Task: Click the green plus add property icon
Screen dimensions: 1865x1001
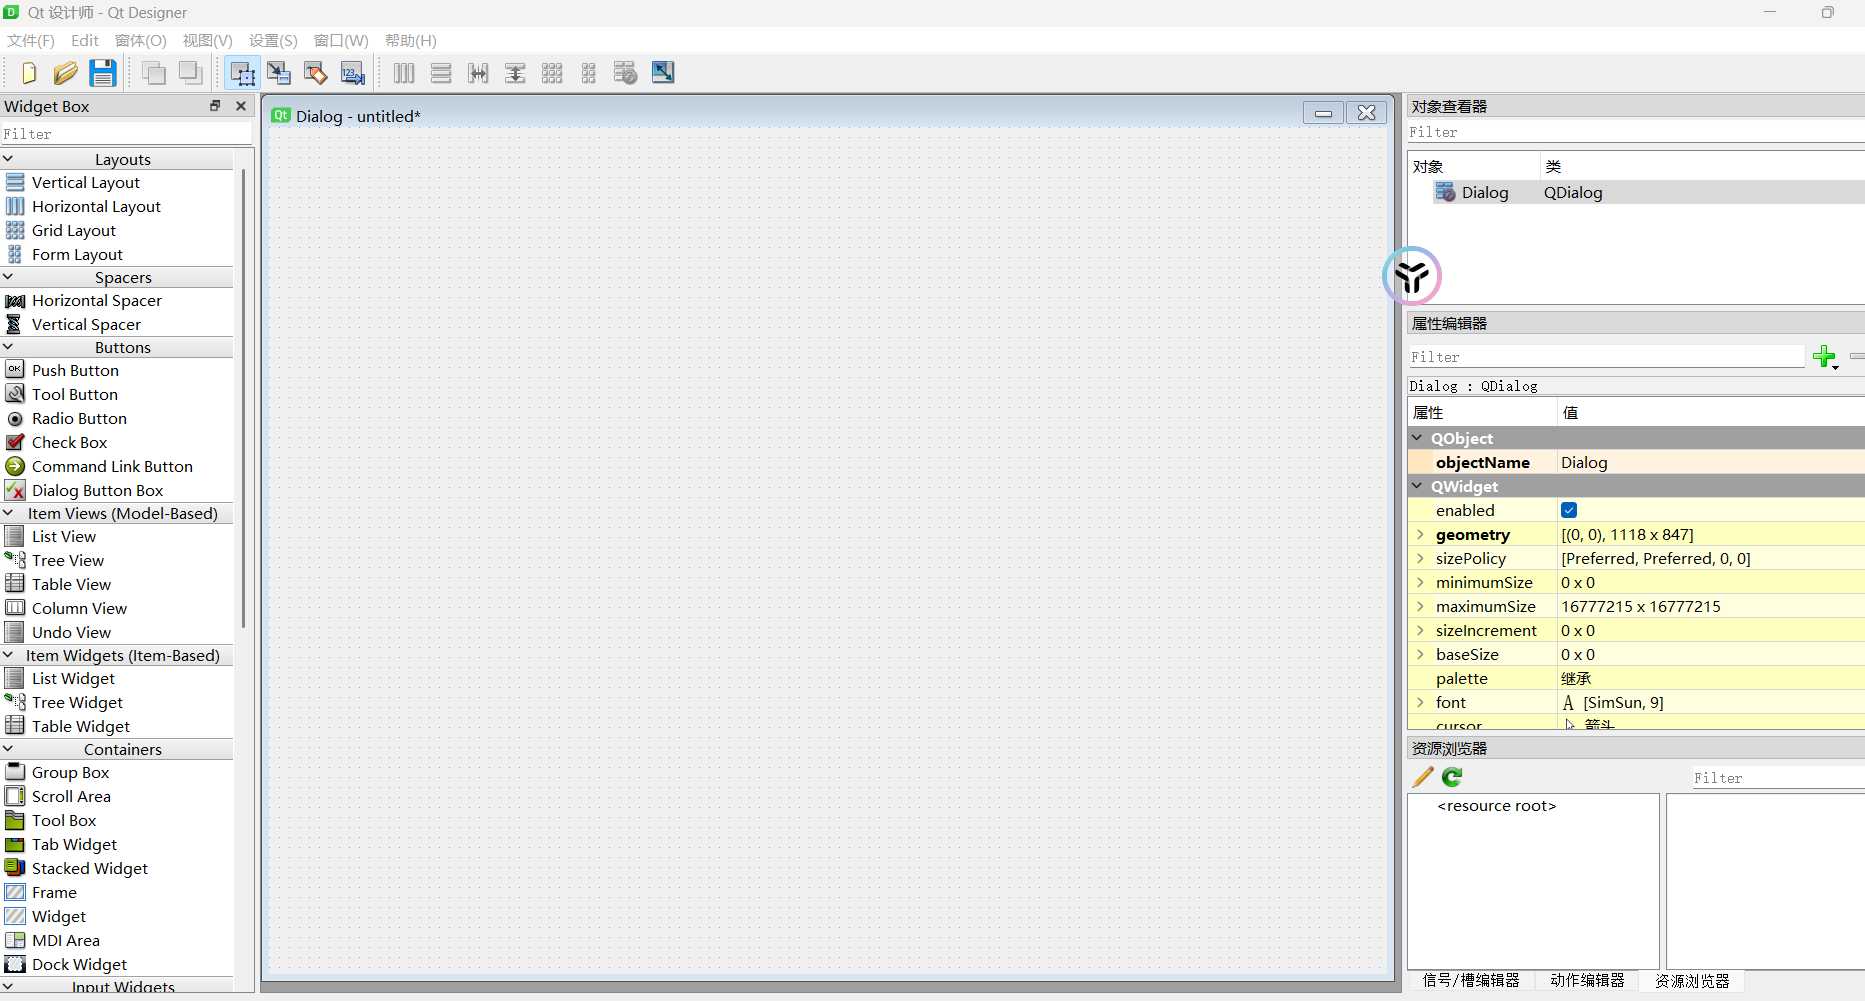Action: point(1825,357)
